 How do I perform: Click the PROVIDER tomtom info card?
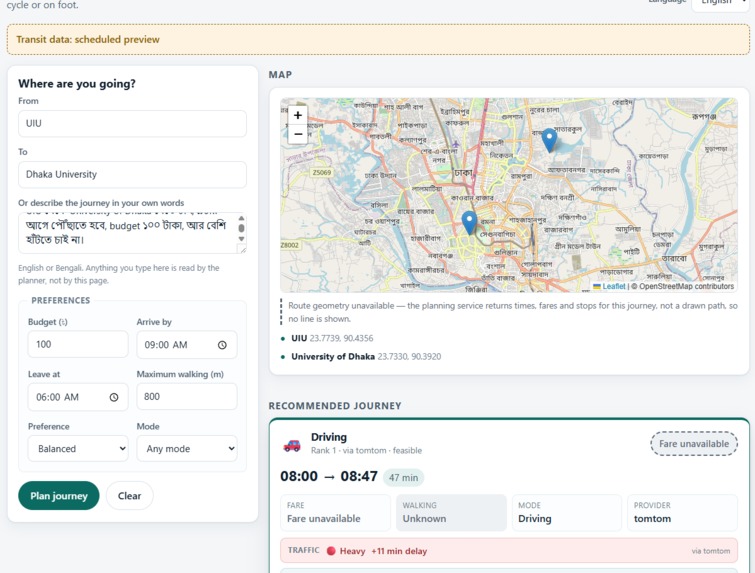(x=682, y=513)
